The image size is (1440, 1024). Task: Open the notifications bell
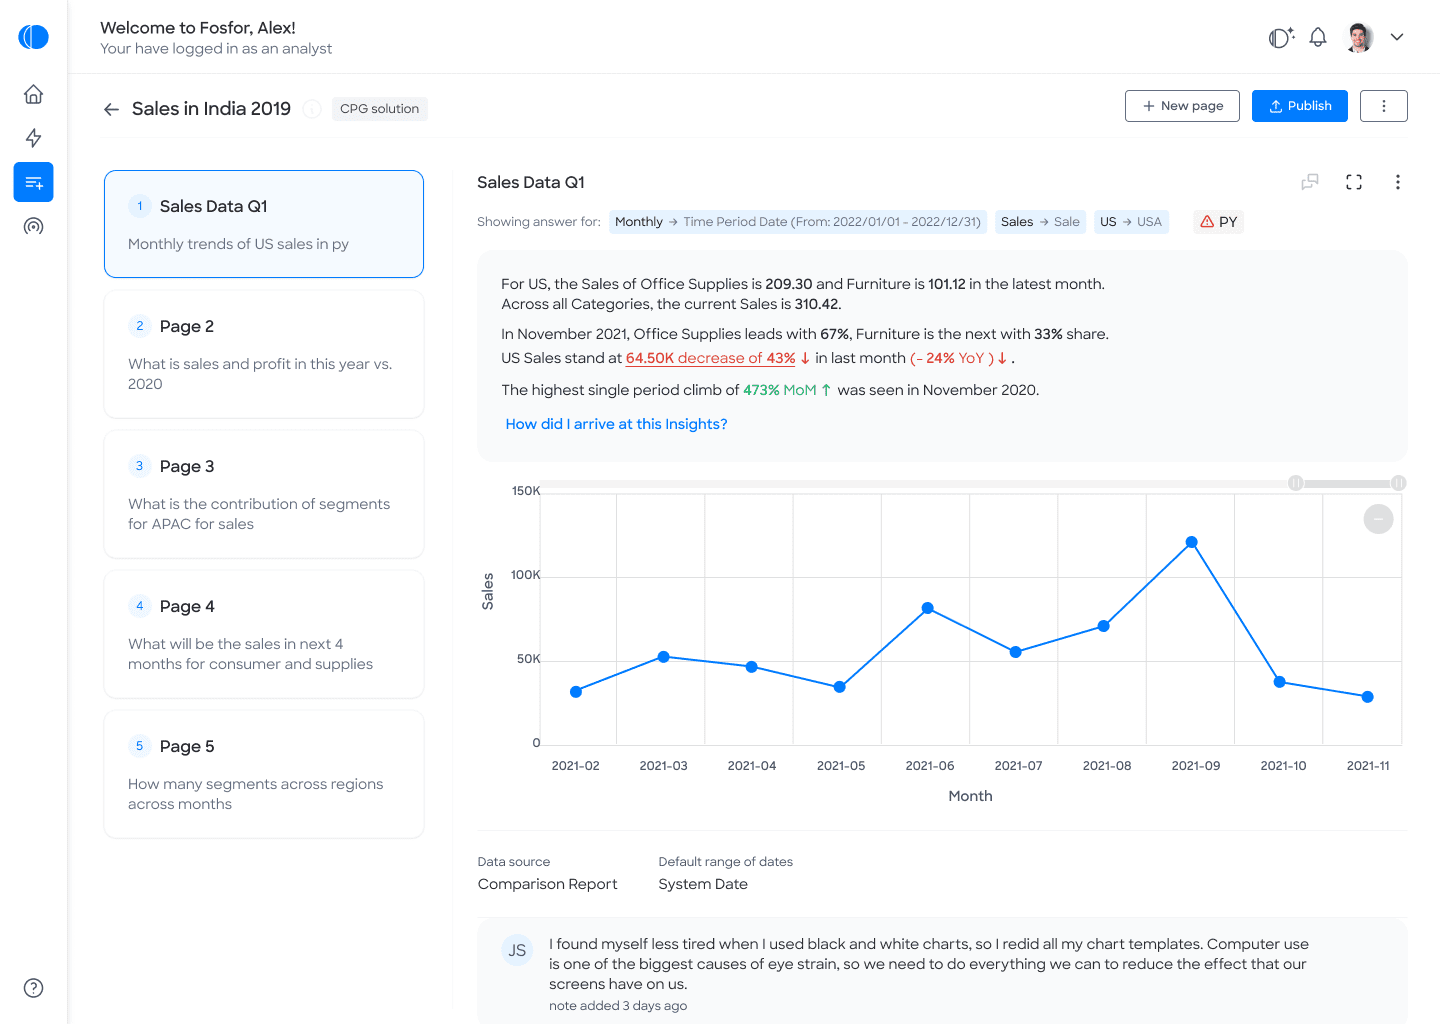(x=1318, y=37)
